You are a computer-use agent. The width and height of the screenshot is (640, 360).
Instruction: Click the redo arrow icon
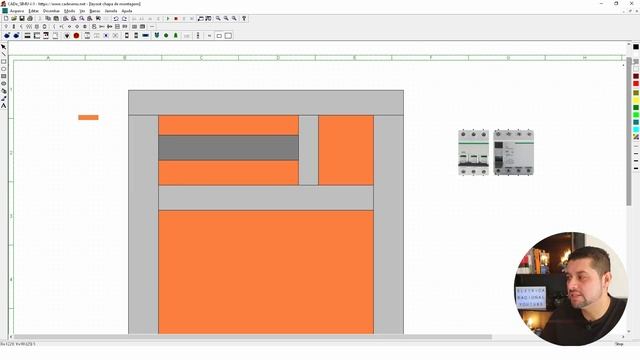(x=124, y=18)
